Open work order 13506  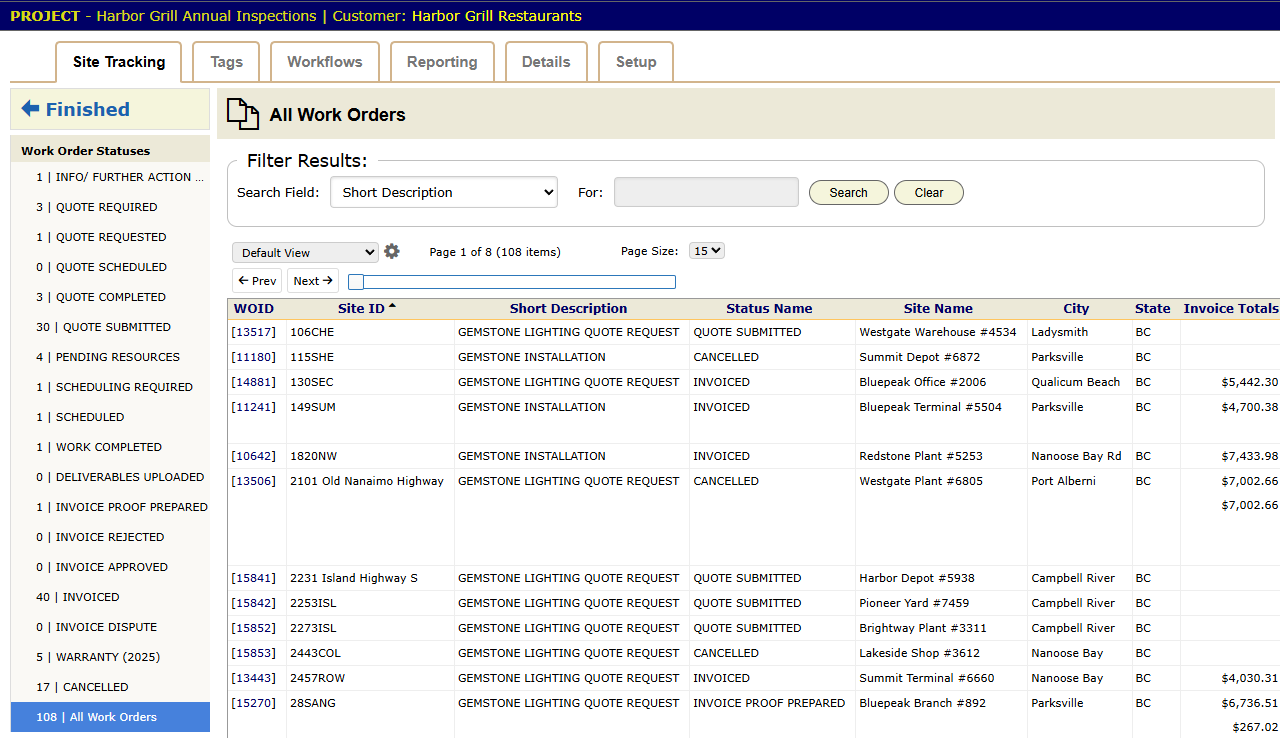[254, 481]
